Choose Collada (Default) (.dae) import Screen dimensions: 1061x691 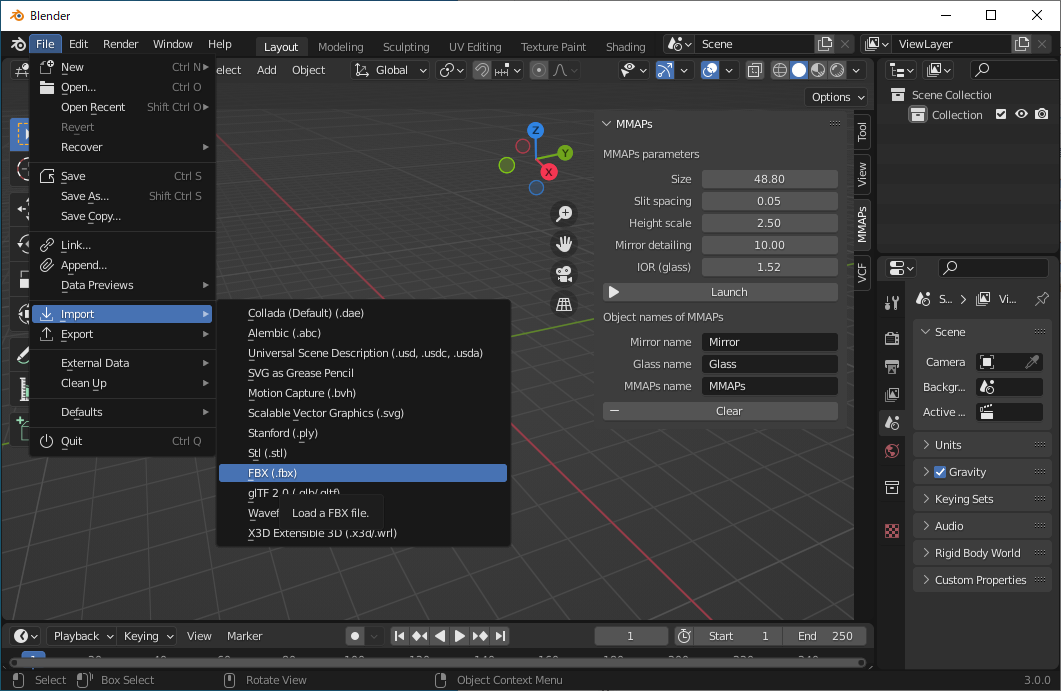point(363,313)
